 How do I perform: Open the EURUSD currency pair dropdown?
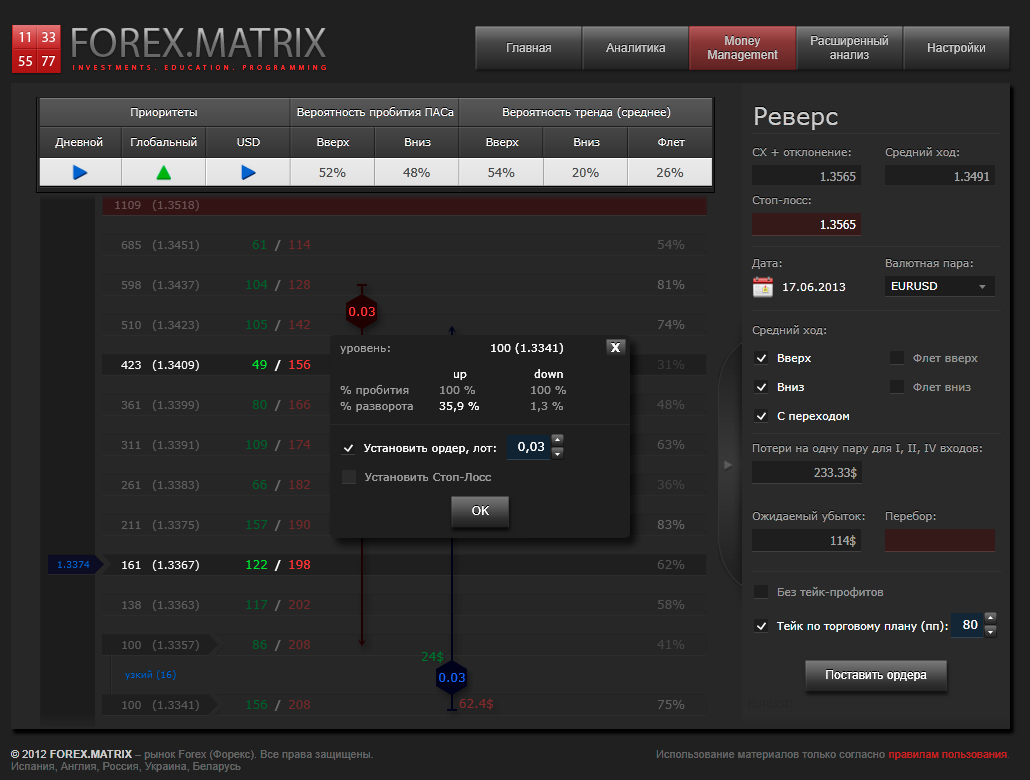939,287
